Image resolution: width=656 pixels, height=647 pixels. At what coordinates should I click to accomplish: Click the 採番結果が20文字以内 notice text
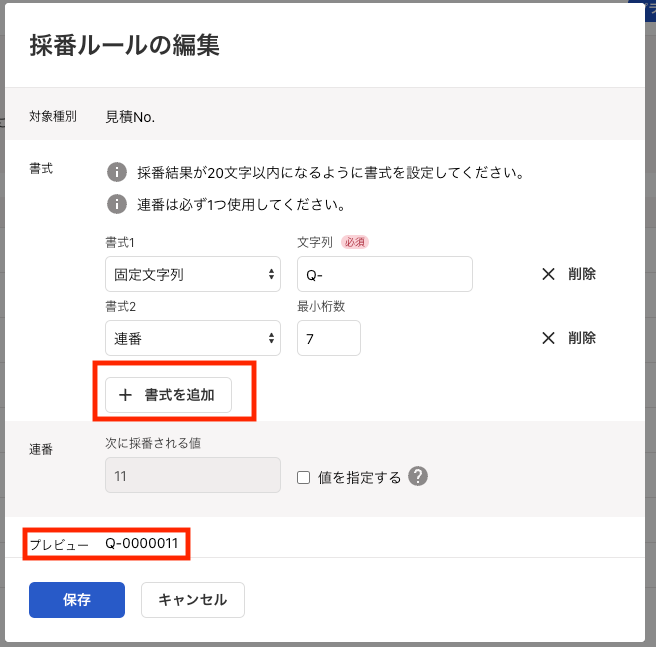click(x=331, y=172)
